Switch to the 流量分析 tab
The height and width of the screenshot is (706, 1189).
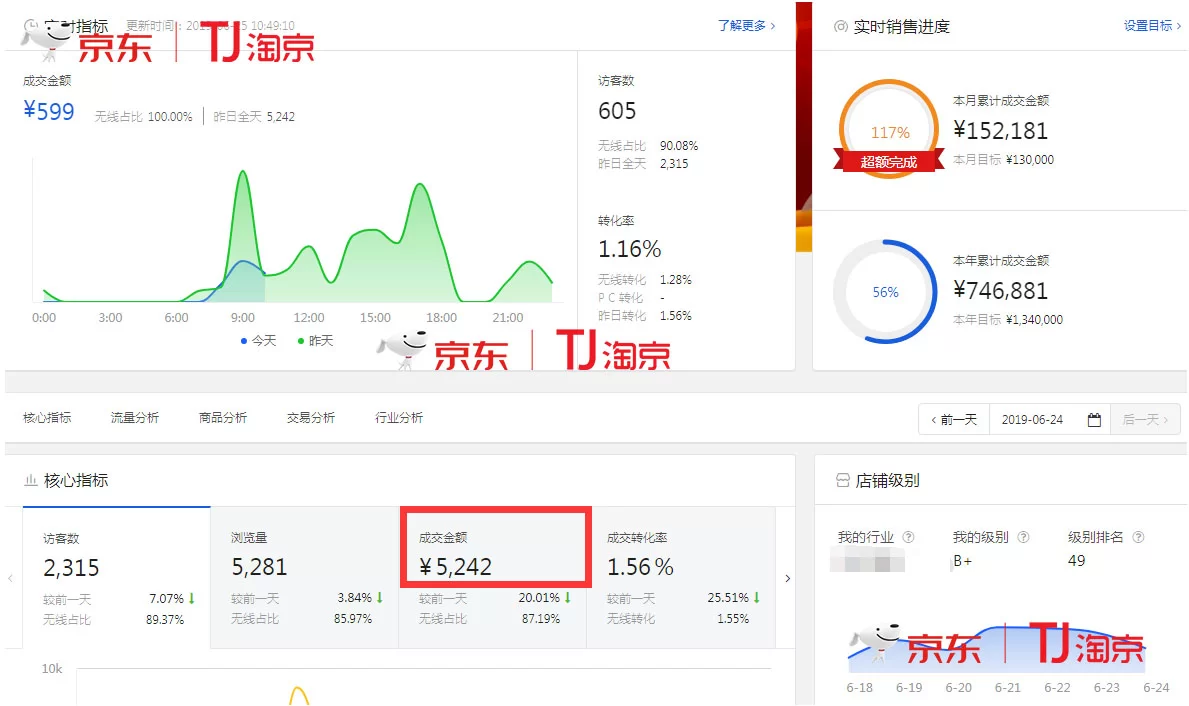pos(134,418)
